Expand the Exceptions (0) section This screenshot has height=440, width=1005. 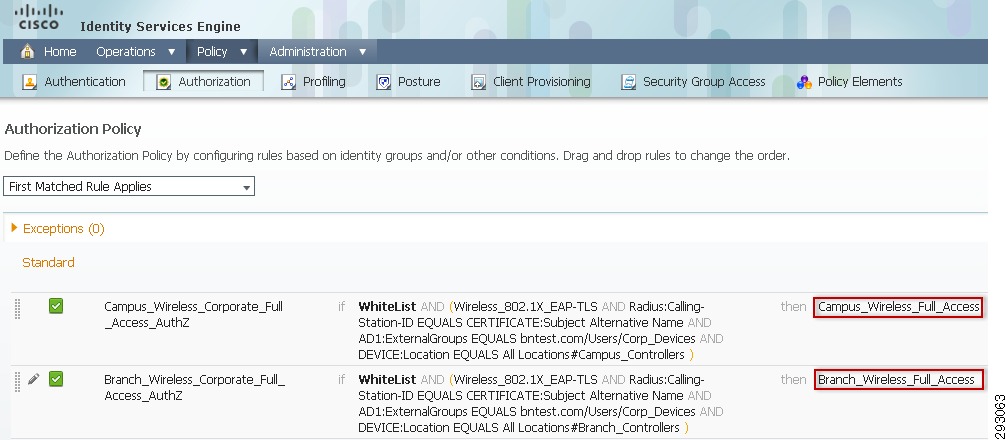point(14,228)
